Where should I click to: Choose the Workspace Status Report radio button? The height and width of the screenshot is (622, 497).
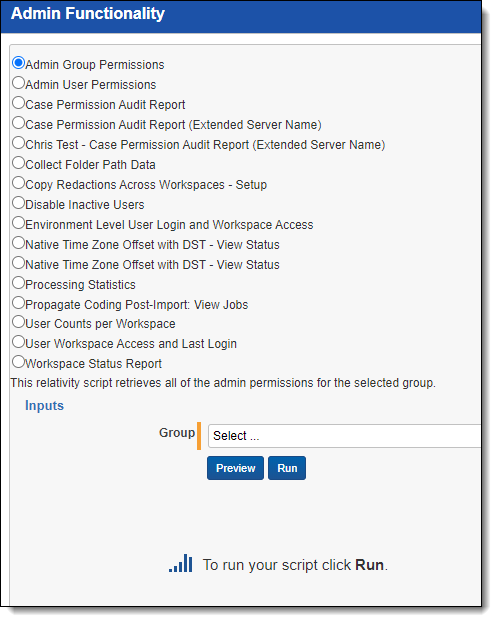(x=18, y=362)
